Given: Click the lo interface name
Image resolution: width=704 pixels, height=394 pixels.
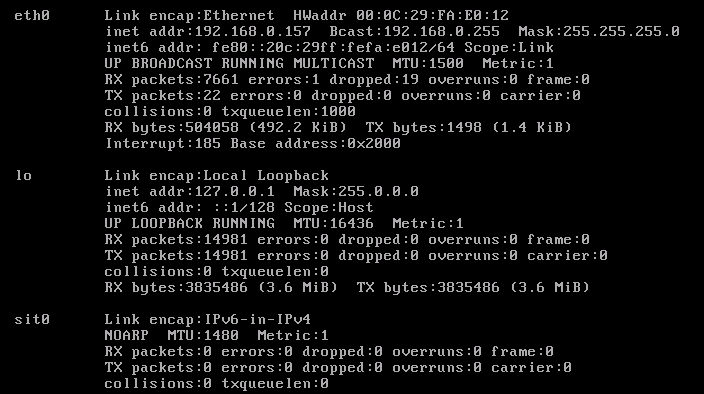Looking at the screenshot, I should (23, 175).
